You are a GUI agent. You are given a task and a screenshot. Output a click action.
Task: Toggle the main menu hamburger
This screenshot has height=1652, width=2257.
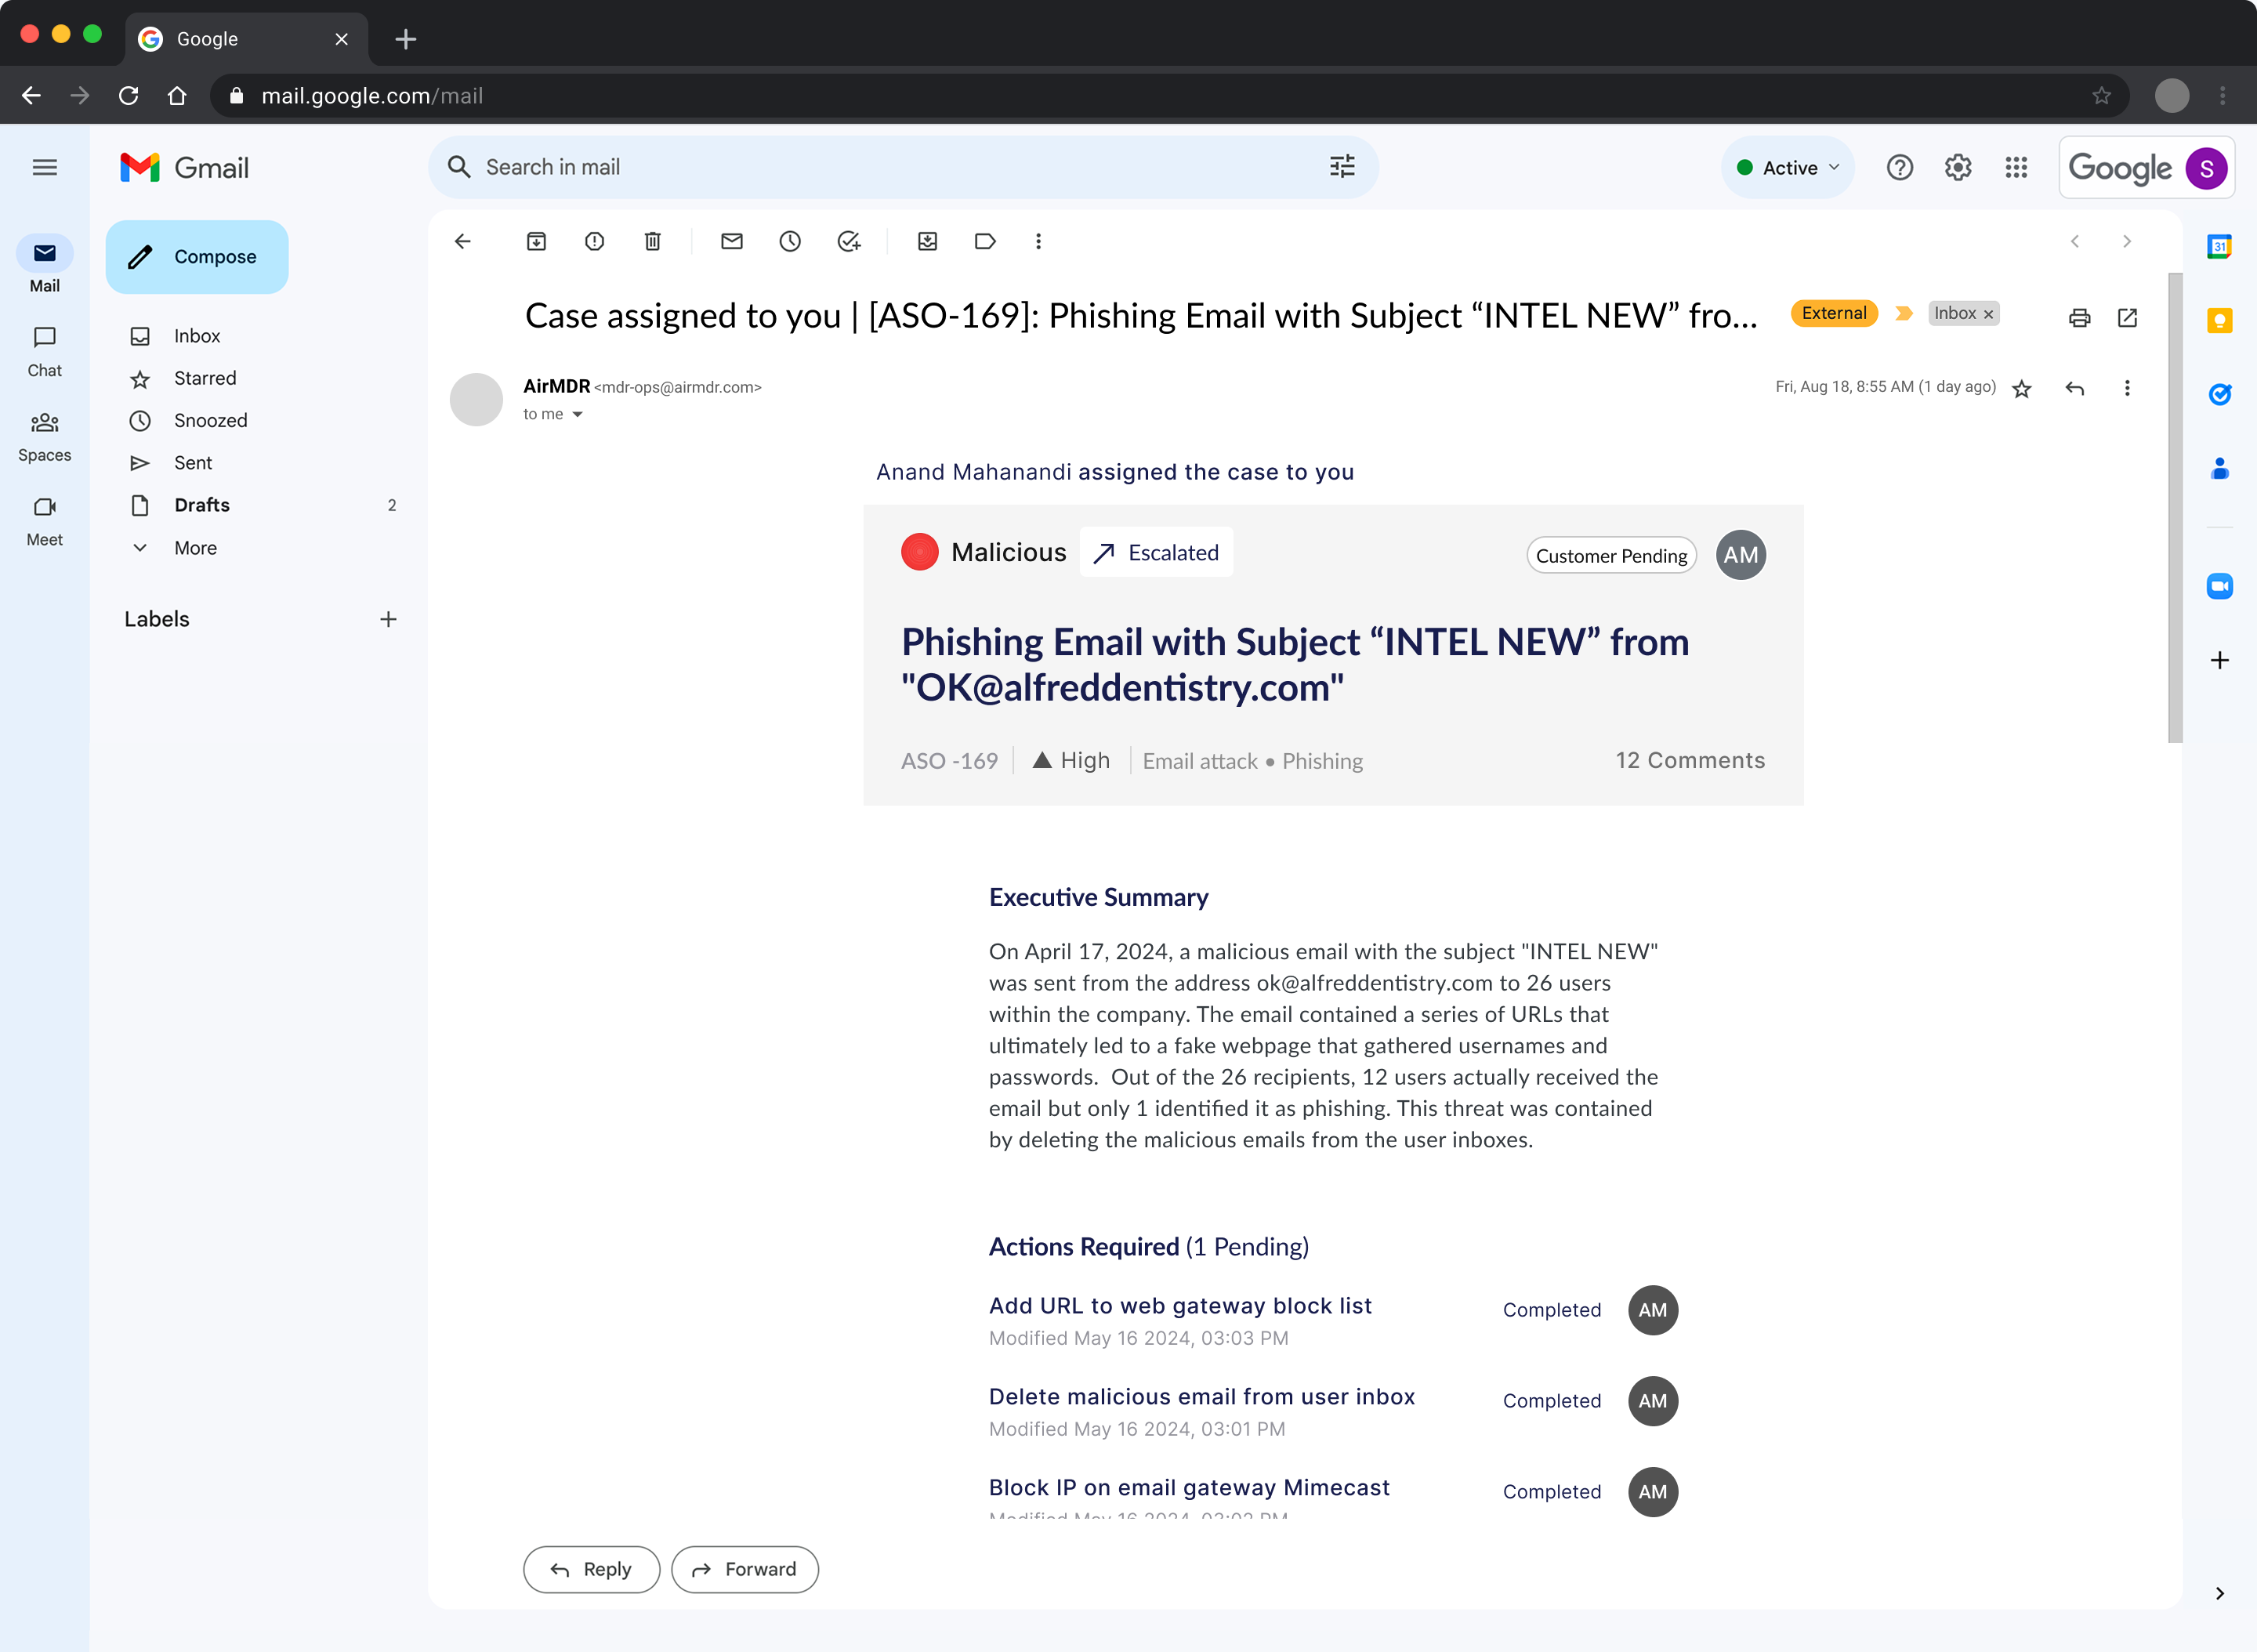coord(45,167)
